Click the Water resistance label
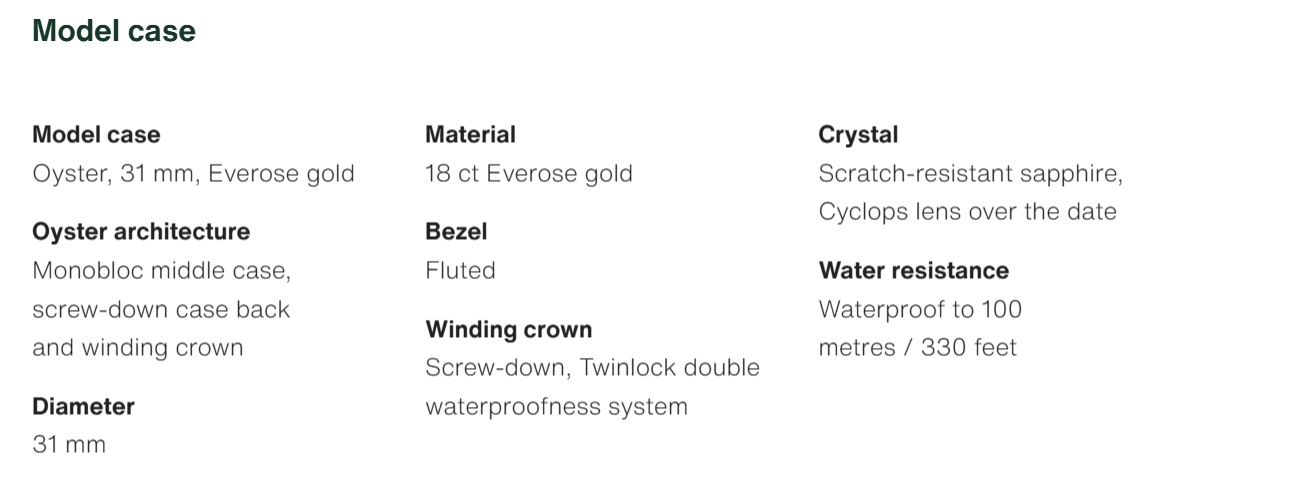Viewport: 1294px width, 480px height. click(913, 270)
